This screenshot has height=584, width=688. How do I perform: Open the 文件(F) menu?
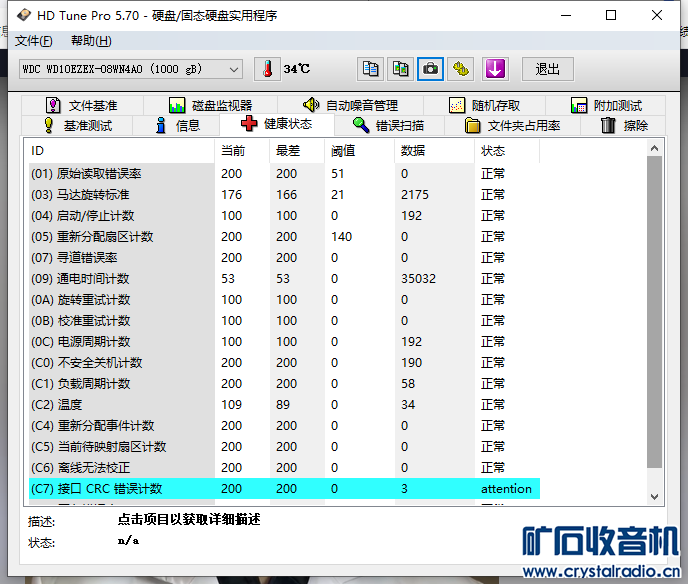click(x=34, y=41)
